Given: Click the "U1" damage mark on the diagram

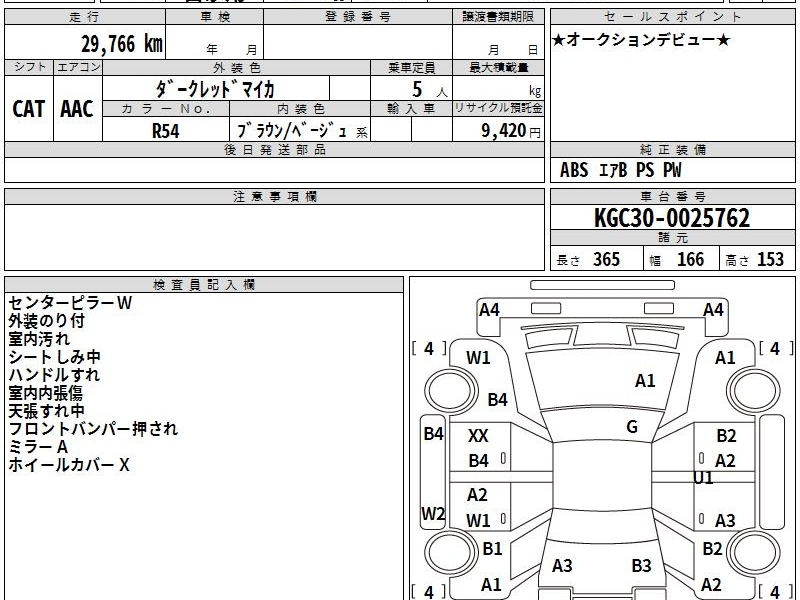Looking at the screenshot, I should tap(703, 478).
